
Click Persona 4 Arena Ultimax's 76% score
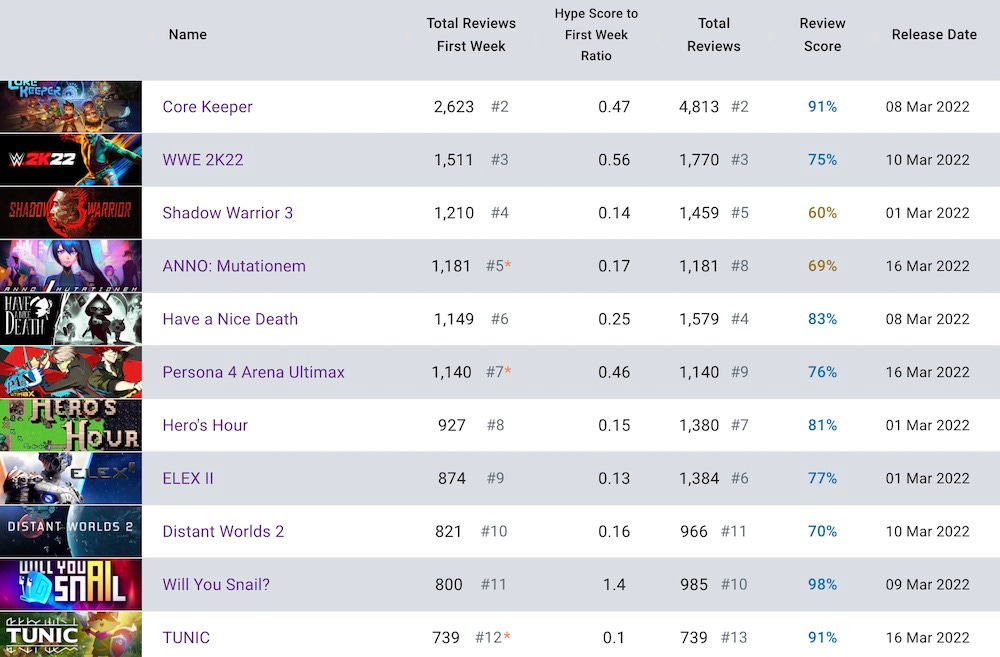click(x=823, y=372)
